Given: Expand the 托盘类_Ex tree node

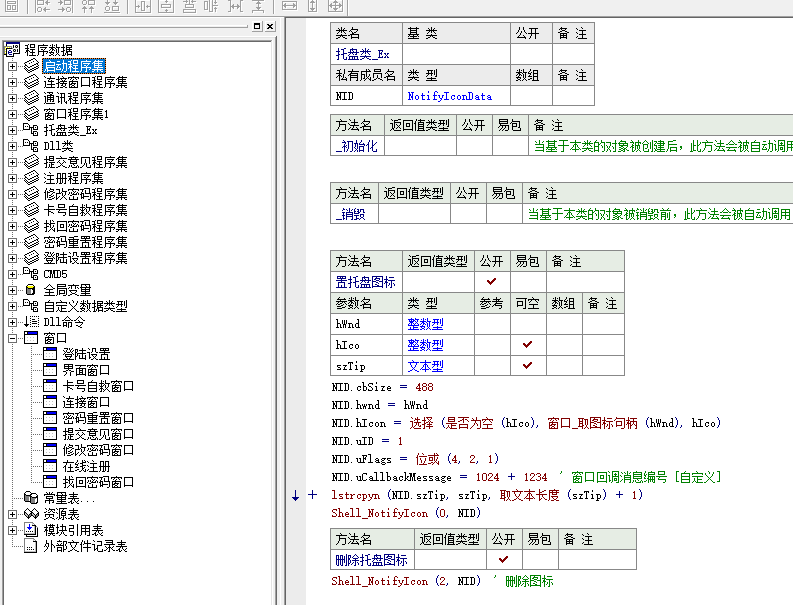Looking at the screenshot, I should point(13,131).
